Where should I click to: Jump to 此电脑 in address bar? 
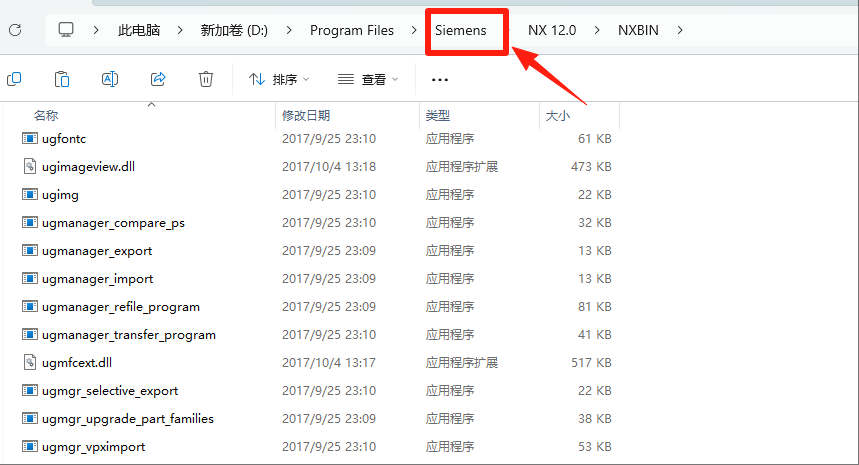(x=139, y=30)
